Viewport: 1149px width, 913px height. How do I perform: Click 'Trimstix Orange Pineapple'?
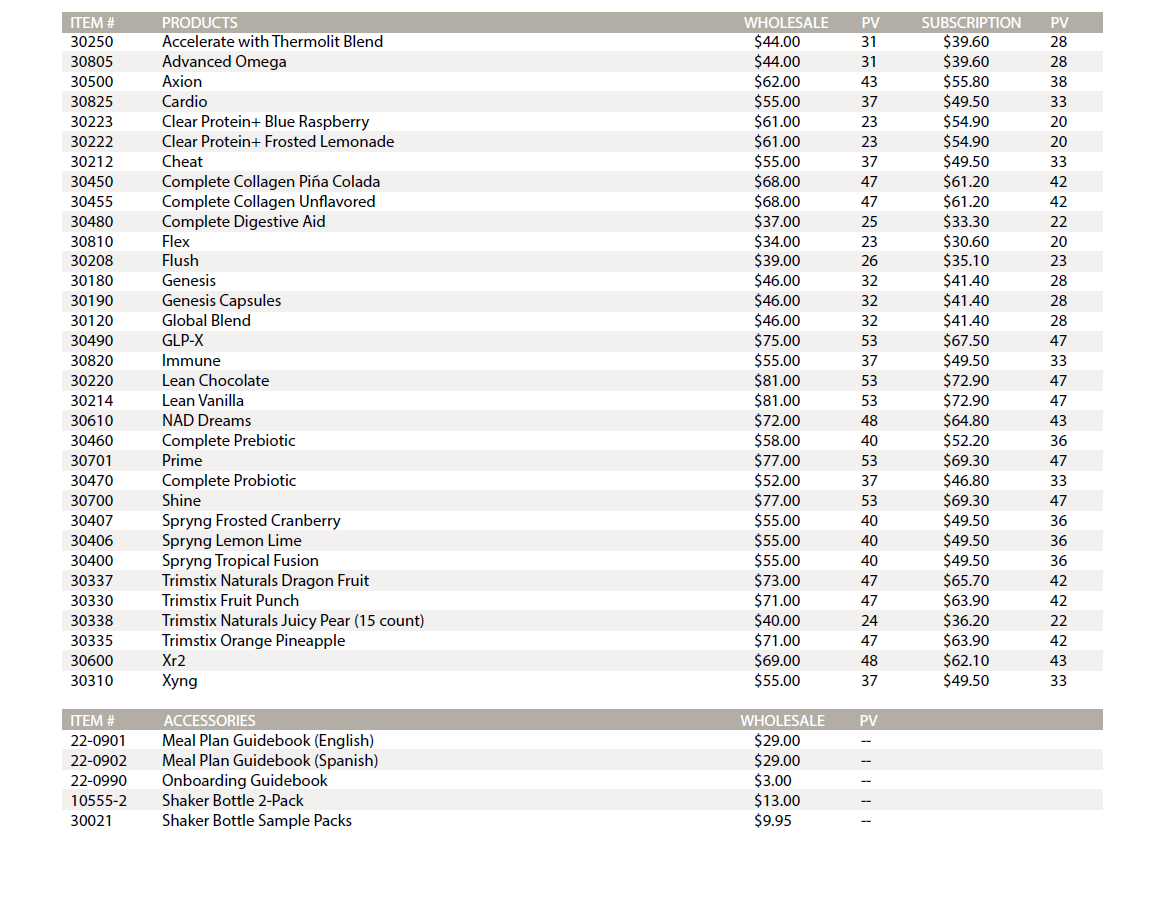(254, 640)
